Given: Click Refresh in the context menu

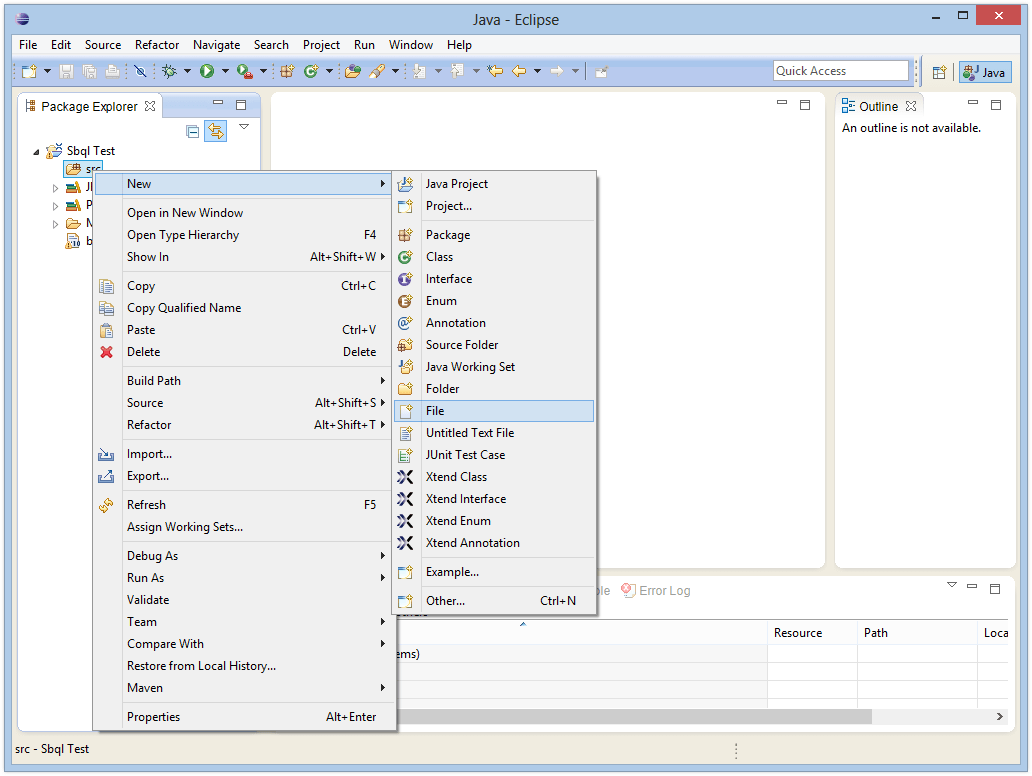Looking at the screenshot, I should tap(244, 505).
